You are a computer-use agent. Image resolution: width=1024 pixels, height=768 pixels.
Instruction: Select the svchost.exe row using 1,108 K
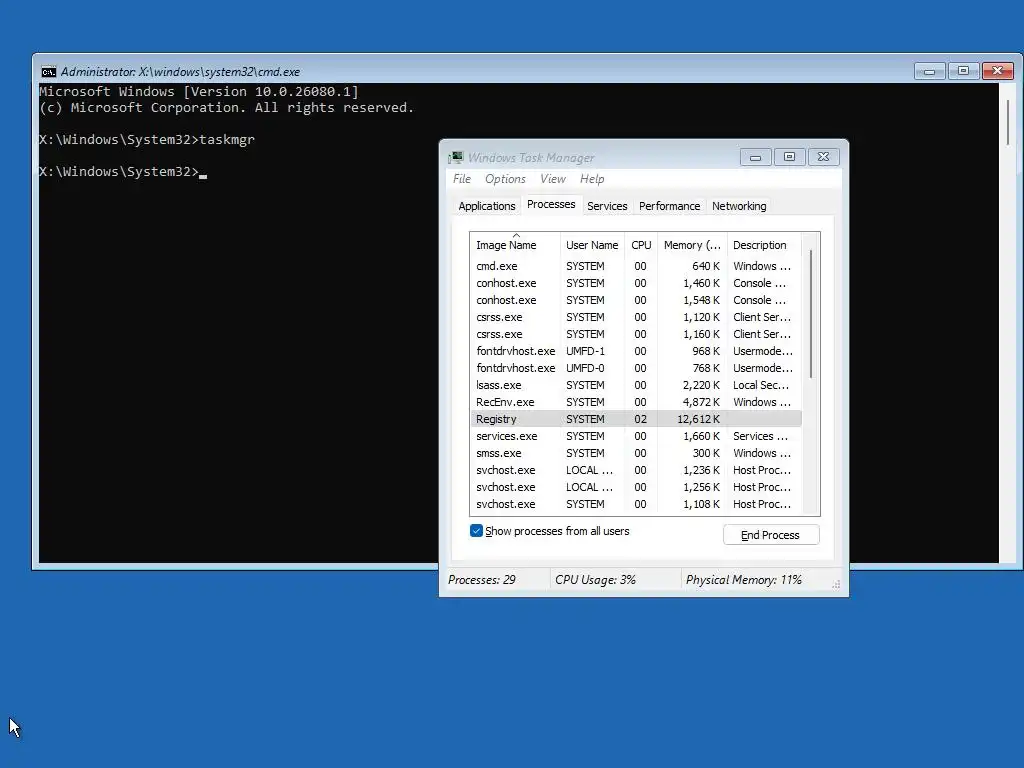pos(636,504)
